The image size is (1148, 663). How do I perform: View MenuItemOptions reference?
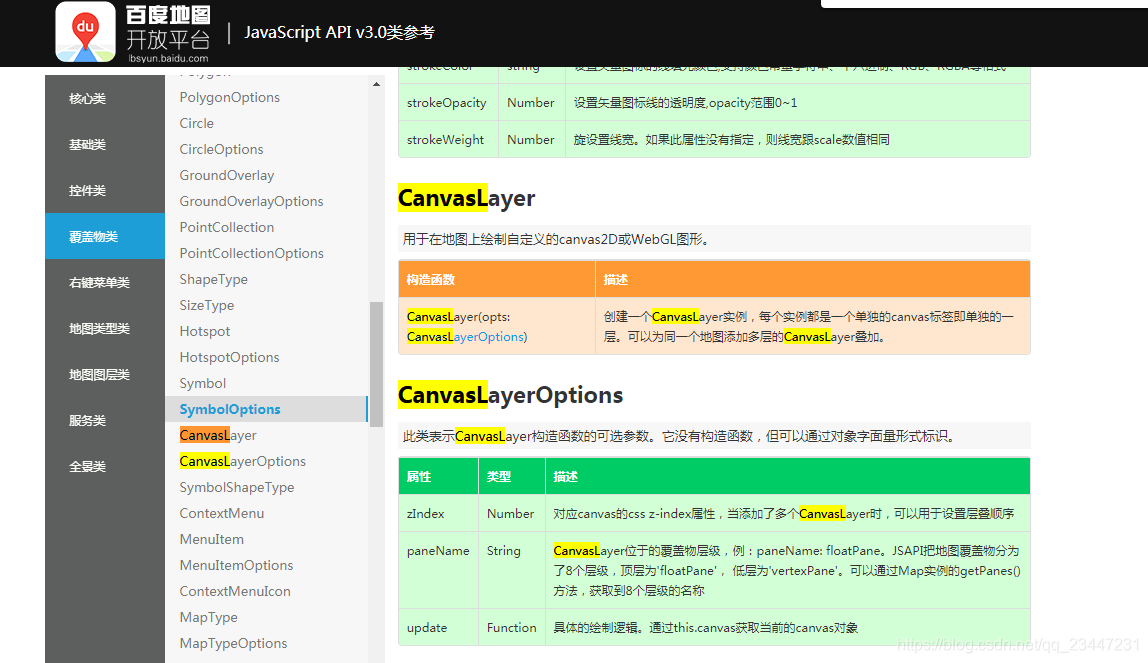click(236, 565)
